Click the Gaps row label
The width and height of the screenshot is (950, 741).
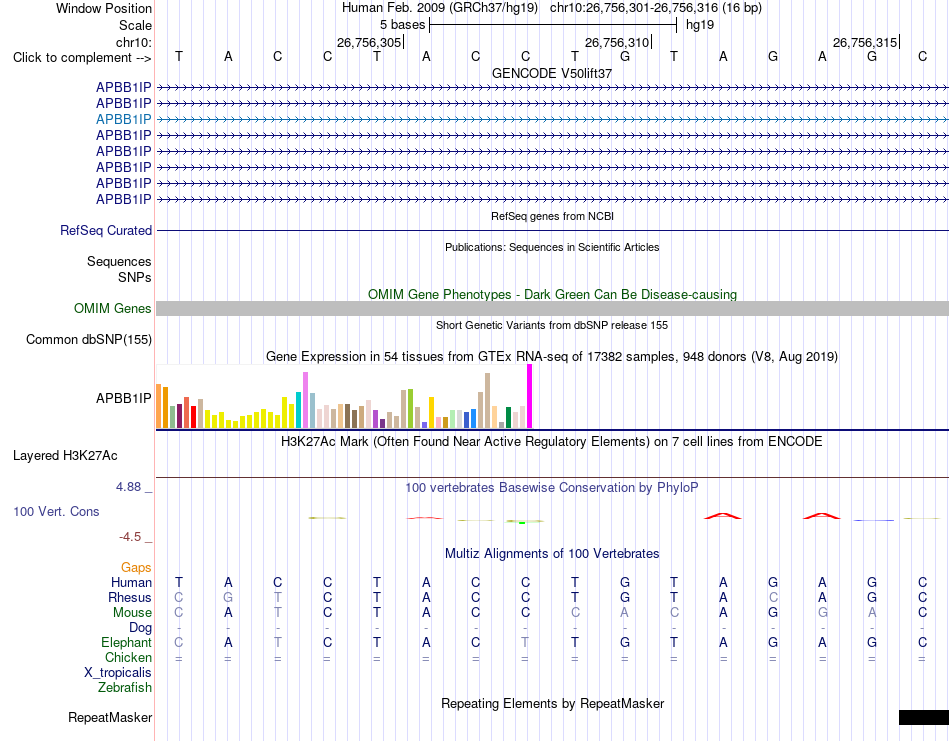coord(136,567)
